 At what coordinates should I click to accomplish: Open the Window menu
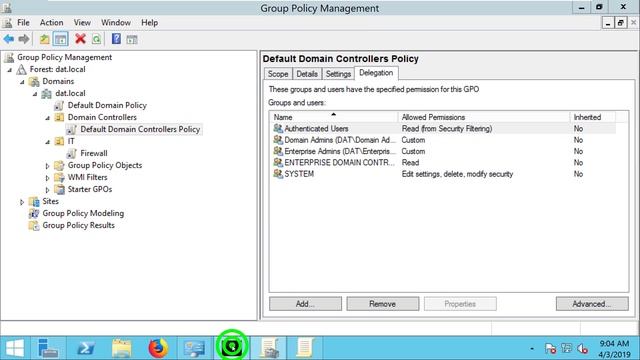[x=116, y=23]
